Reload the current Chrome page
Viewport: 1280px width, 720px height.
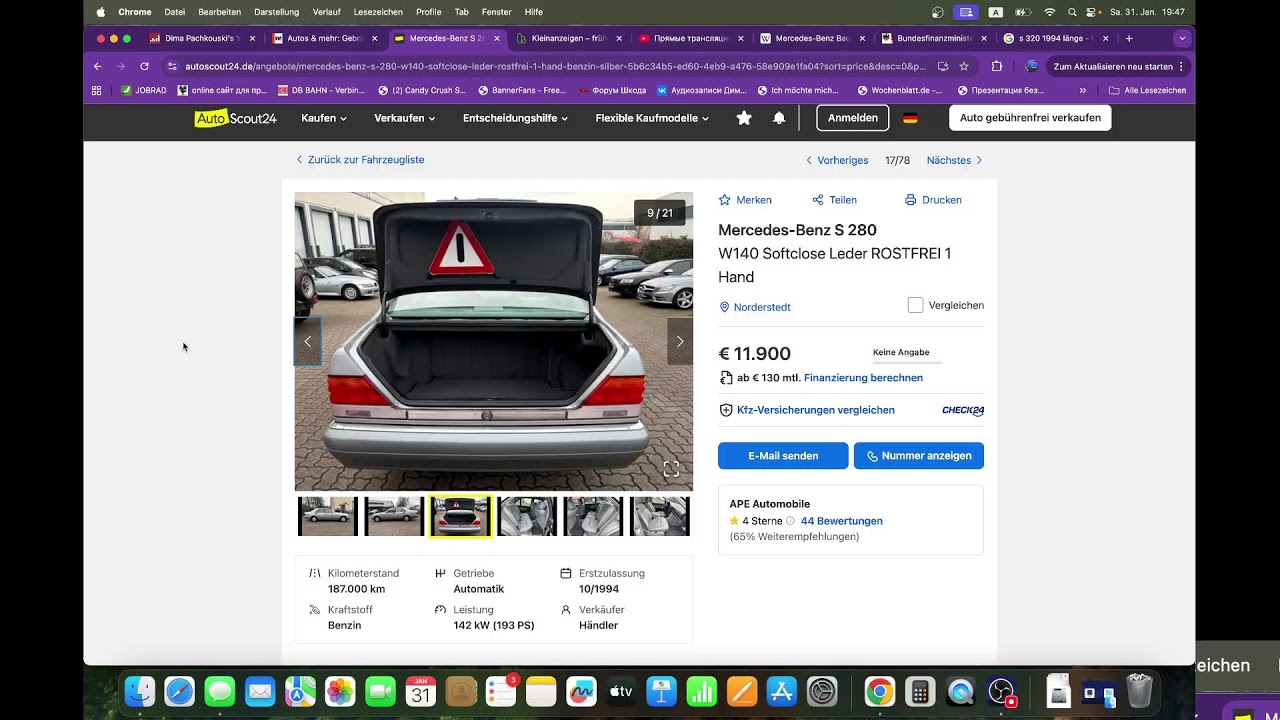click(144, 66)
